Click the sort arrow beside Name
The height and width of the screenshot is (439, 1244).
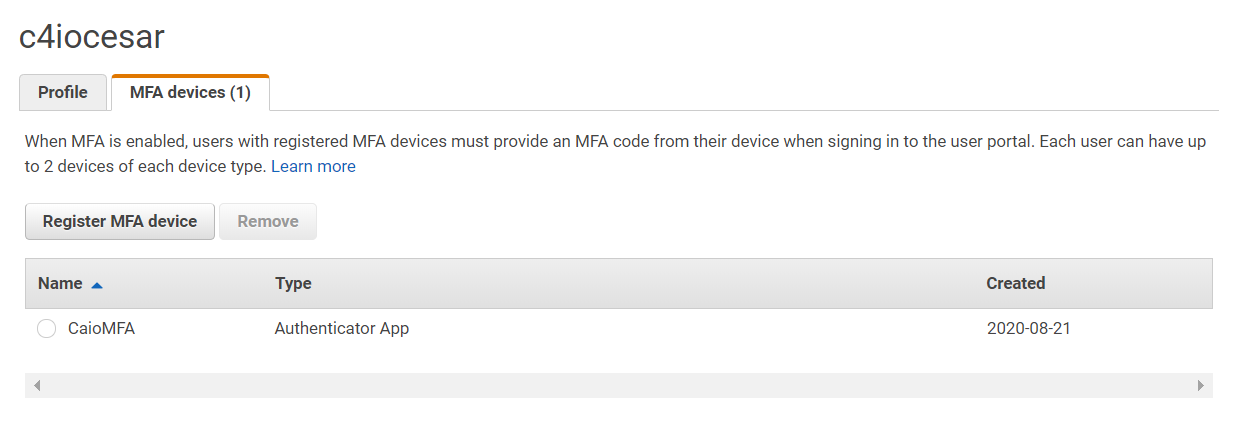(x=97, y=284)
